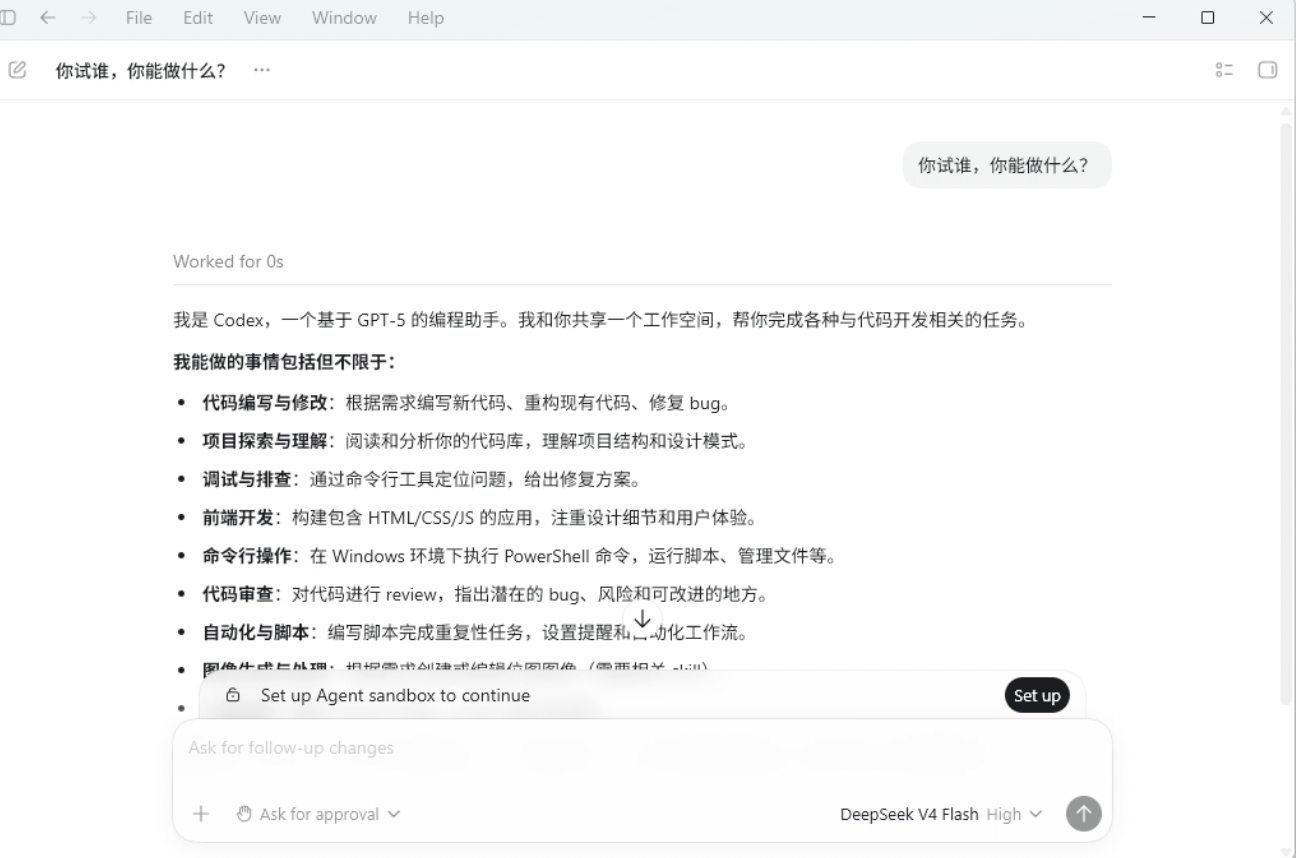This screenshot has height=858, width=1296.
Task: Click the lock icon in sandbox banner
Action: (233, 696)
